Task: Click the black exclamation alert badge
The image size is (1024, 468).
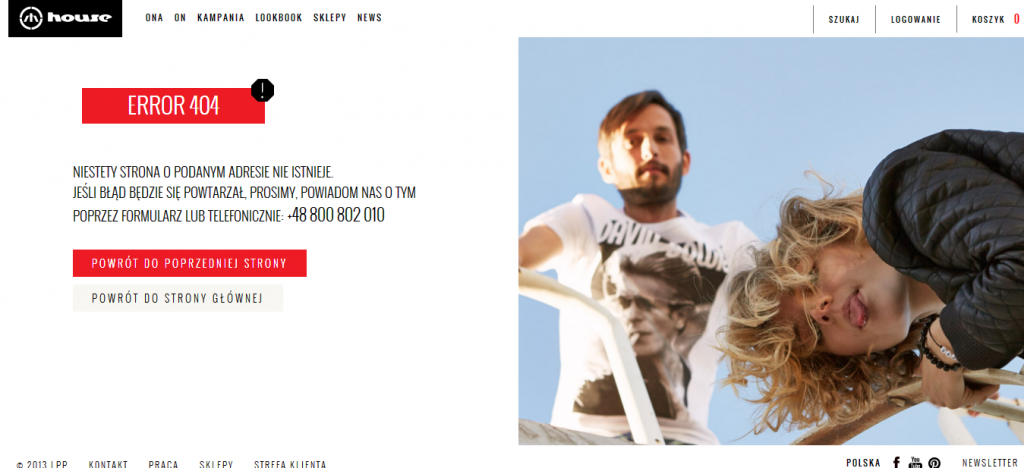Action: (263, 90)
